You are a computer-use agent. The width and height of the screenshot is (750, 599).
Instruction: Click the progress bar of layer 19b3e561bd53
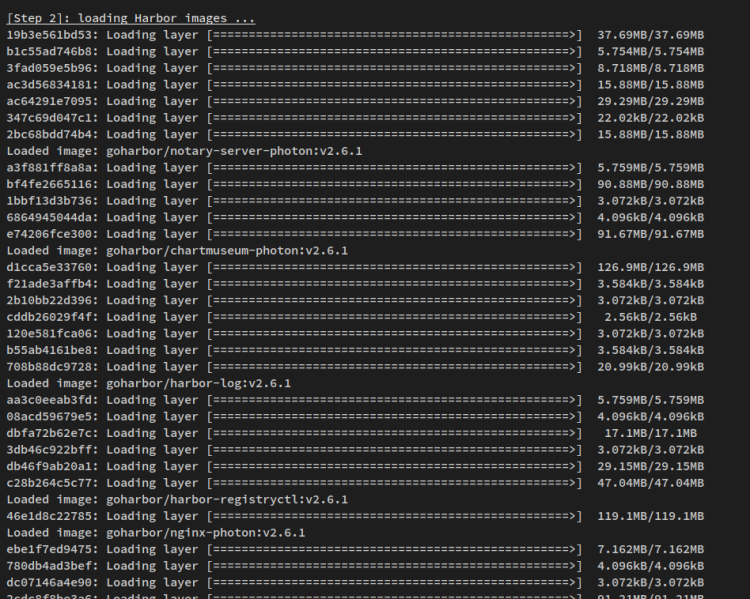pos(395,35)
